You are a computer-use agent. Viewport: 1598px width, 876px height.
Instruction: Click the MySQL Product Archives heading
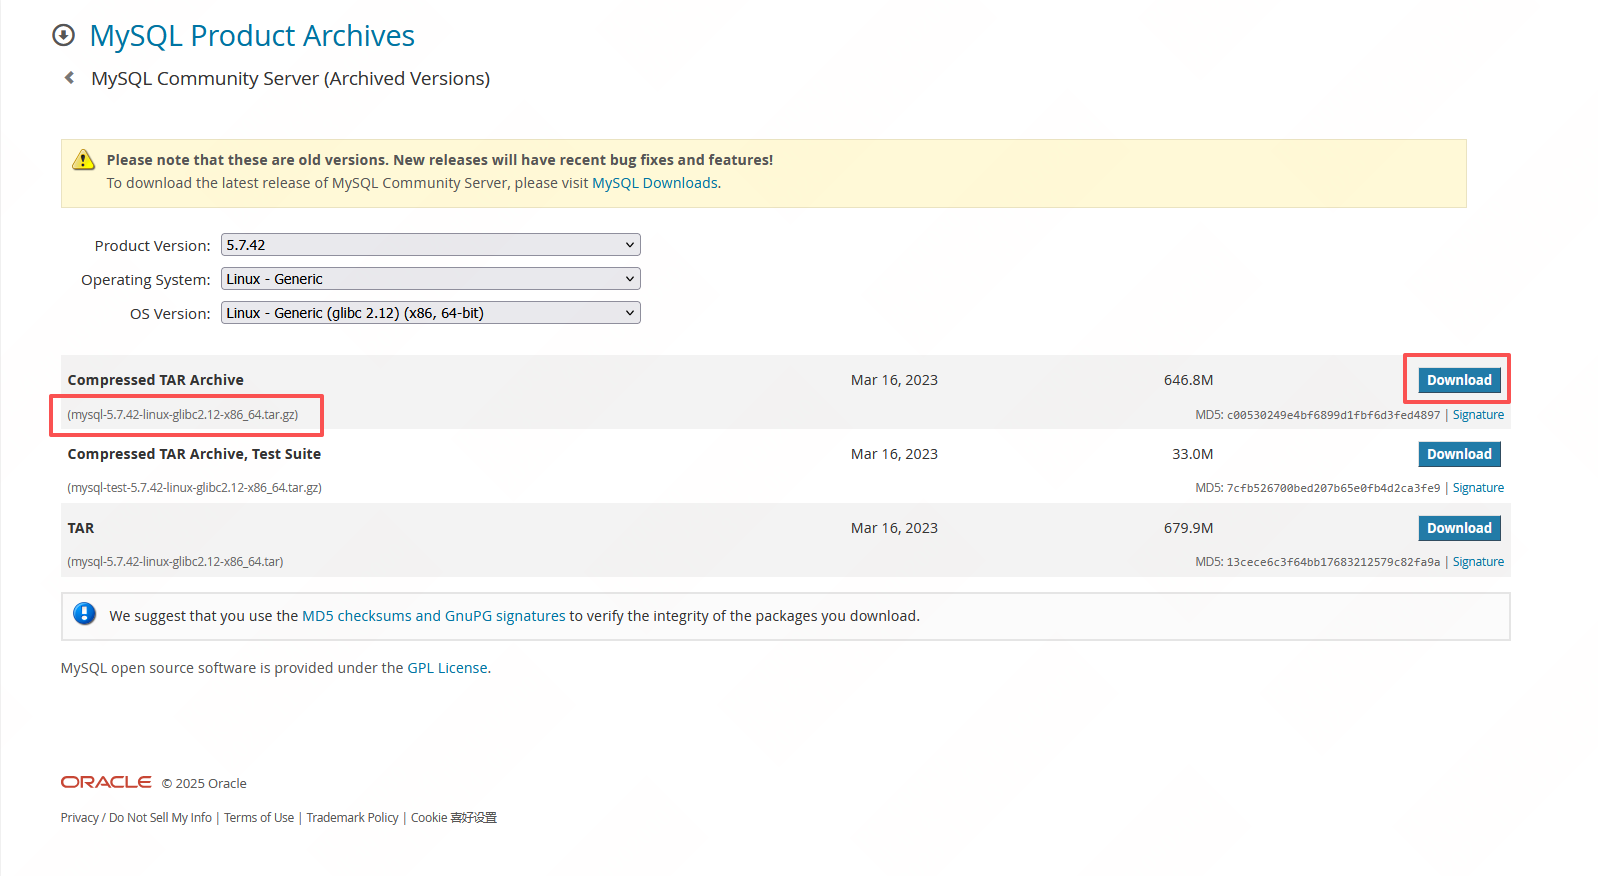coord(252,35)
